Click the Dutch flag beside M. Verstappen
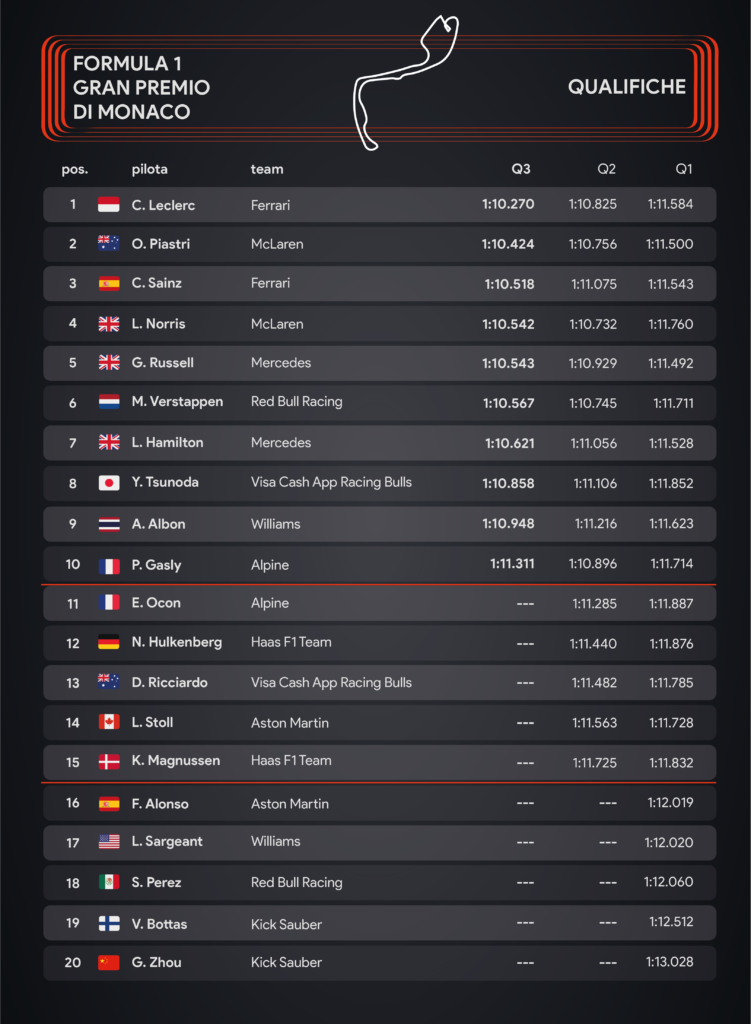 (x=109, y=402)
